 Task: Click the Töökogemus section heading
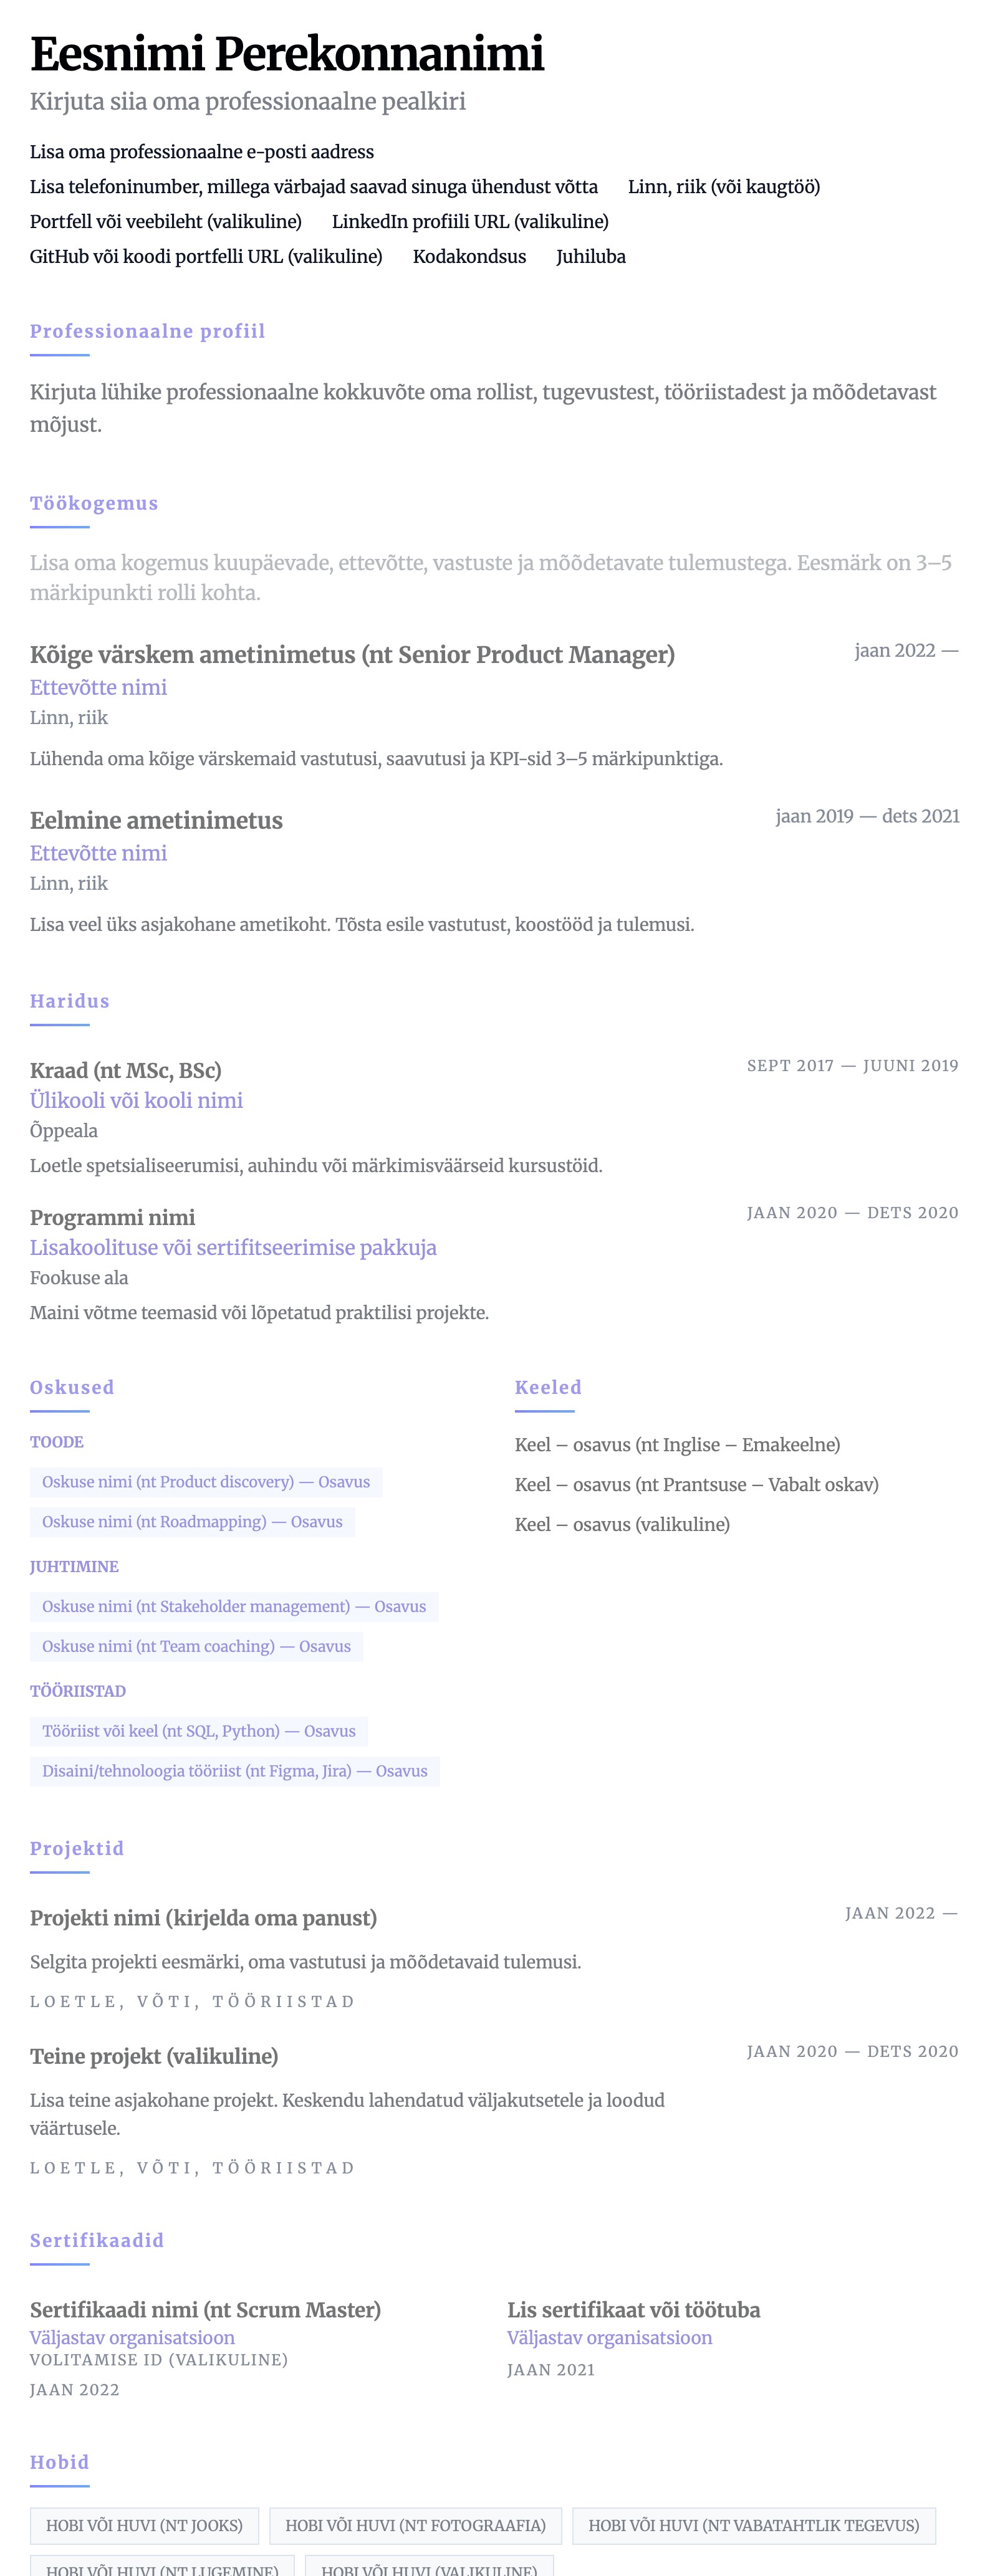(94, 503)
